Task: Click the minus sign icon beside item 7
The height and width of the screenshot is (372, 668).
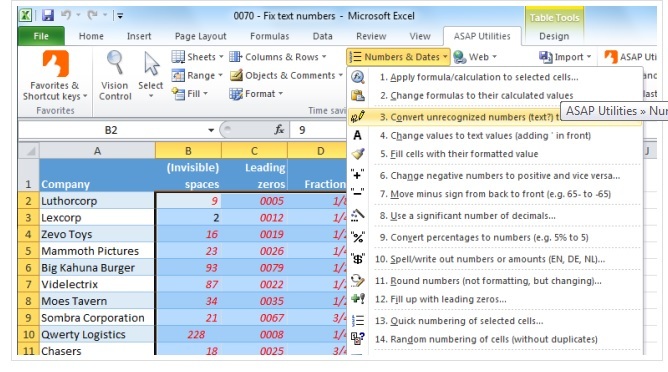Action: (357, 193)
